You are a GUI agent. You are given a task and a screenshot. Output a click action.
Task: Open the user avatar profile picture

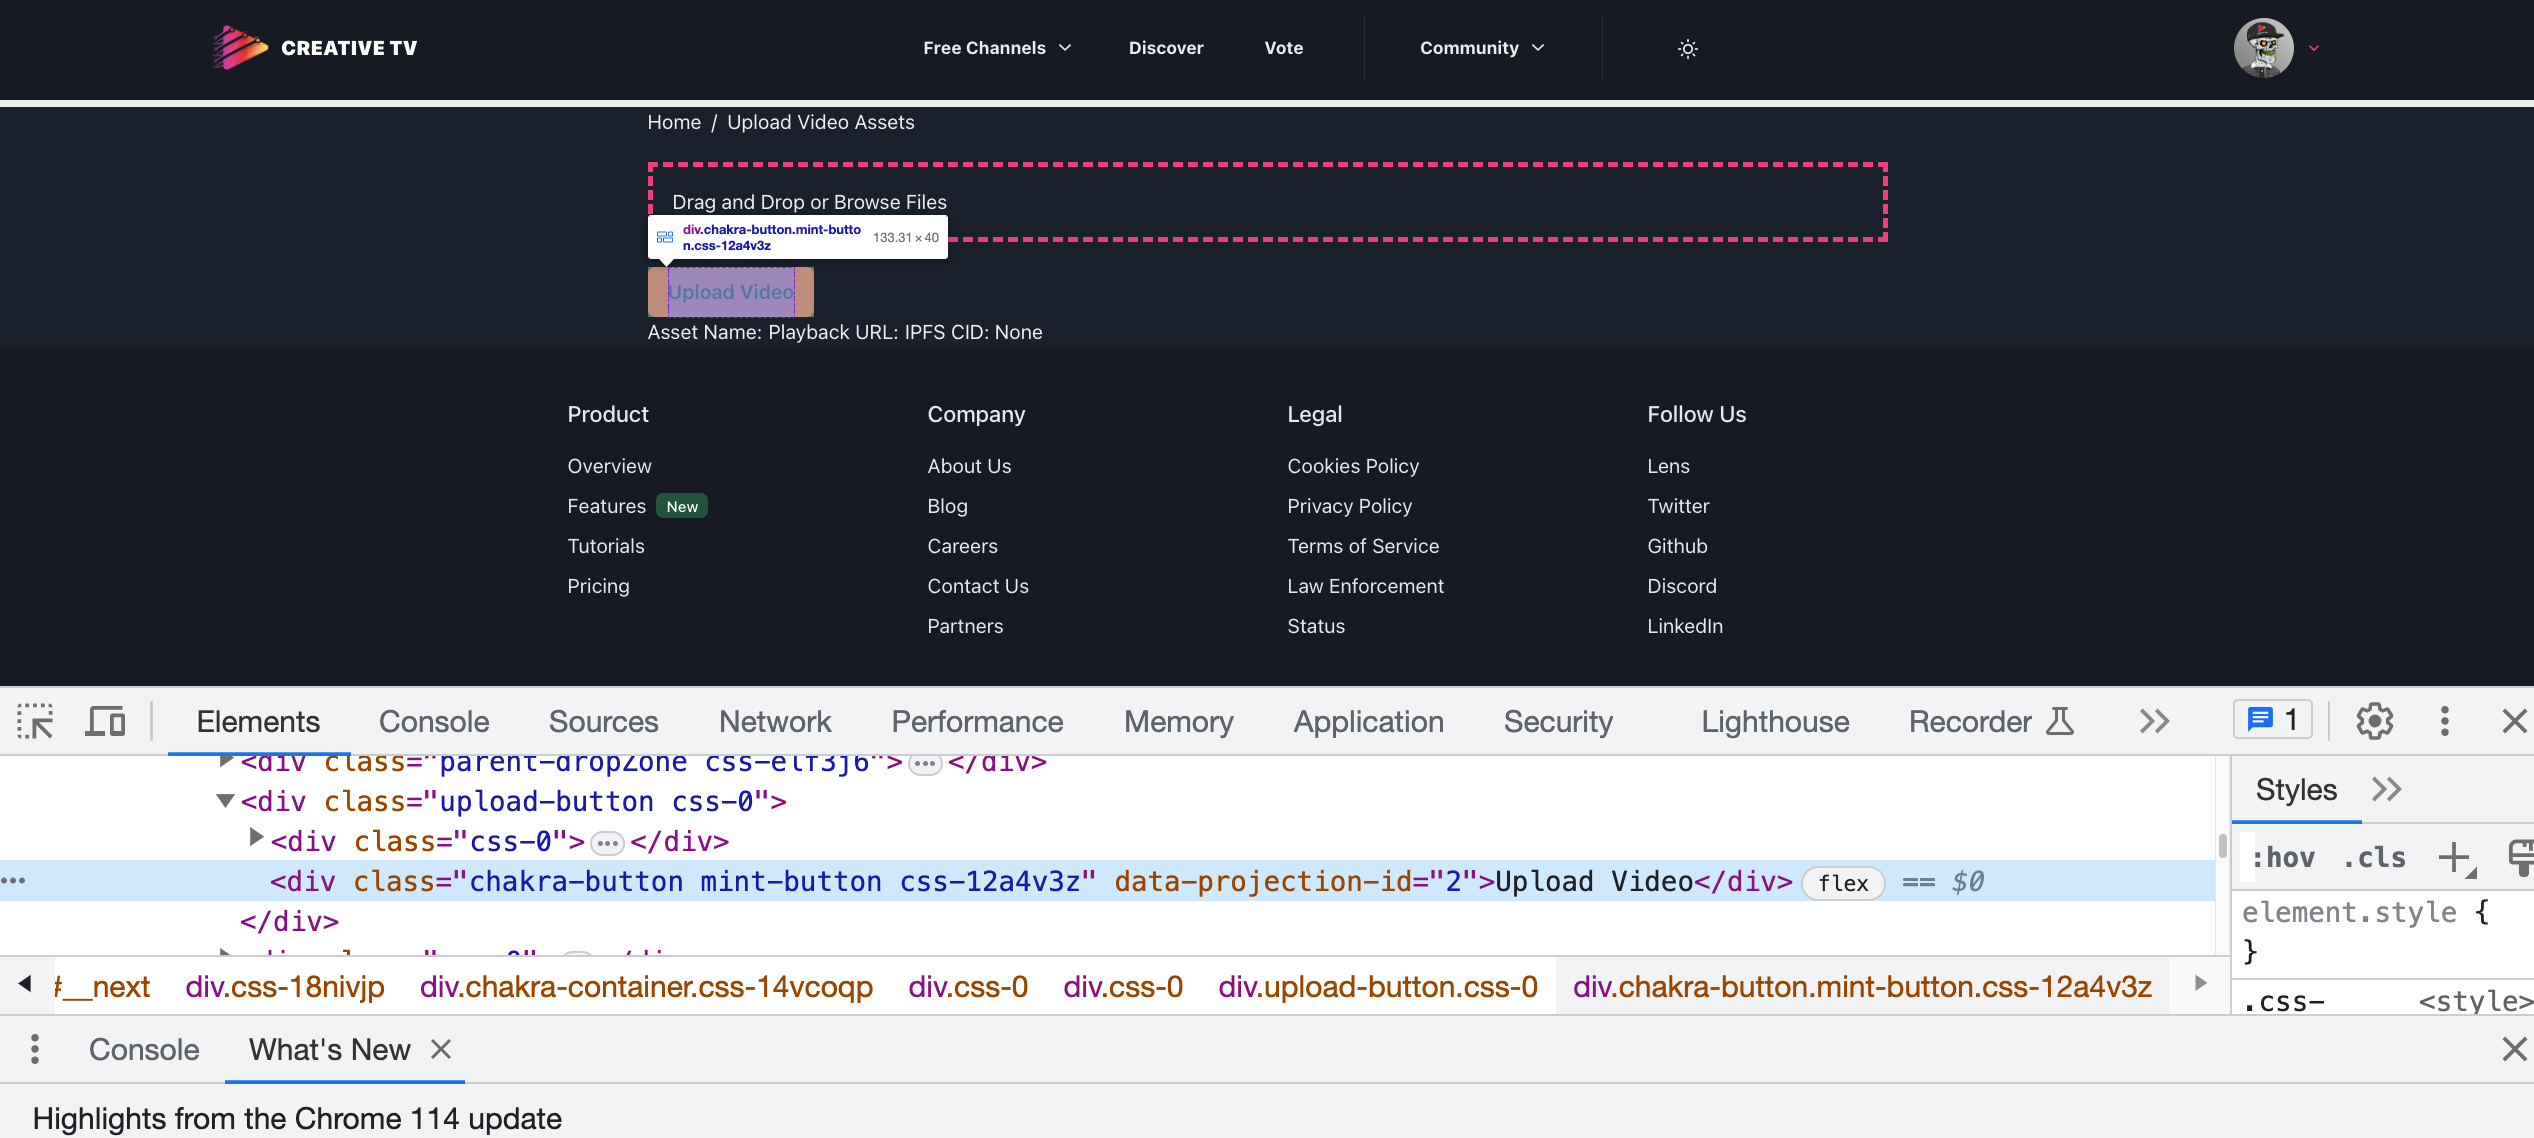(x=2263, y=47)
